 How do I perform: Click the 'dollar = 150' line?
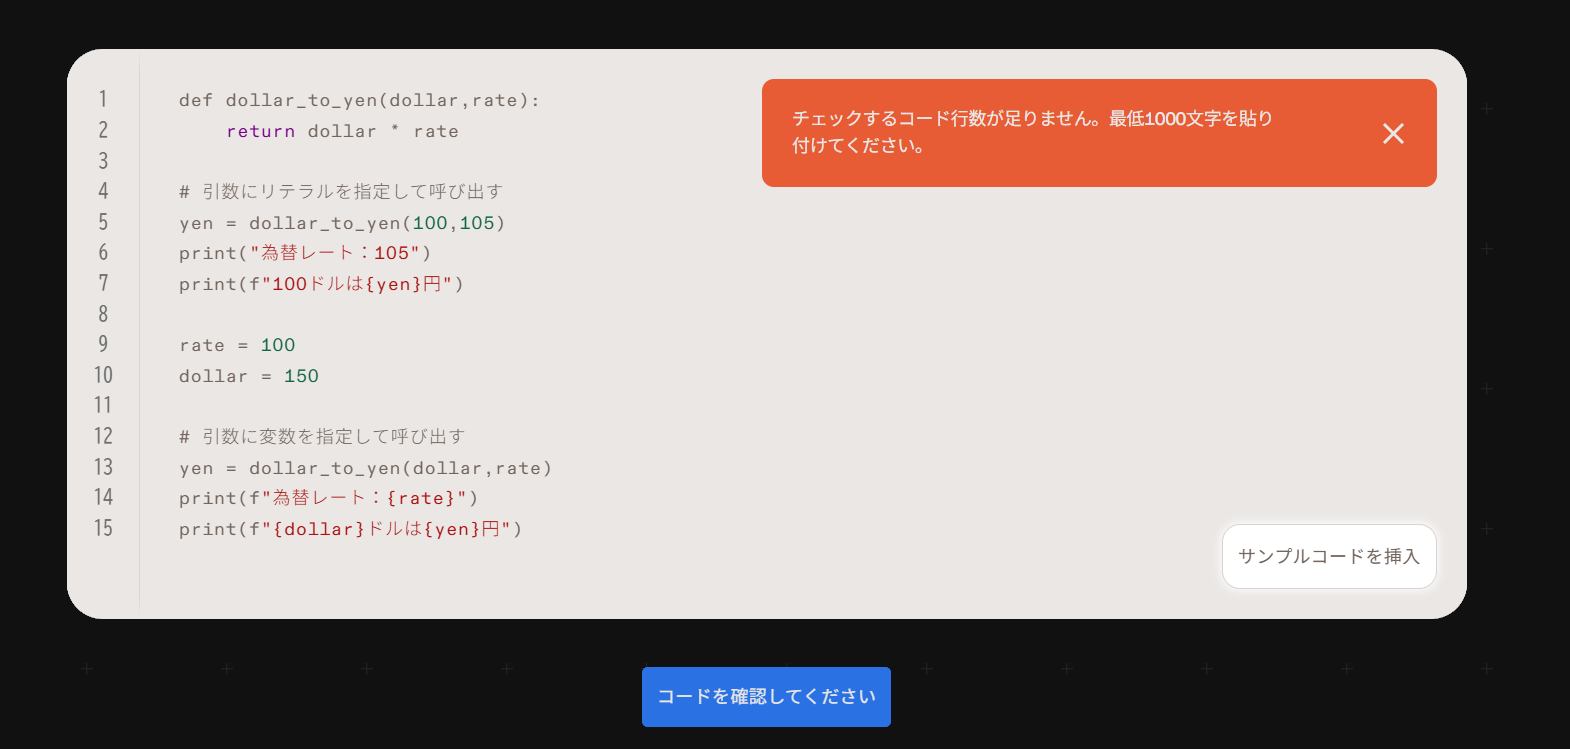249,376
